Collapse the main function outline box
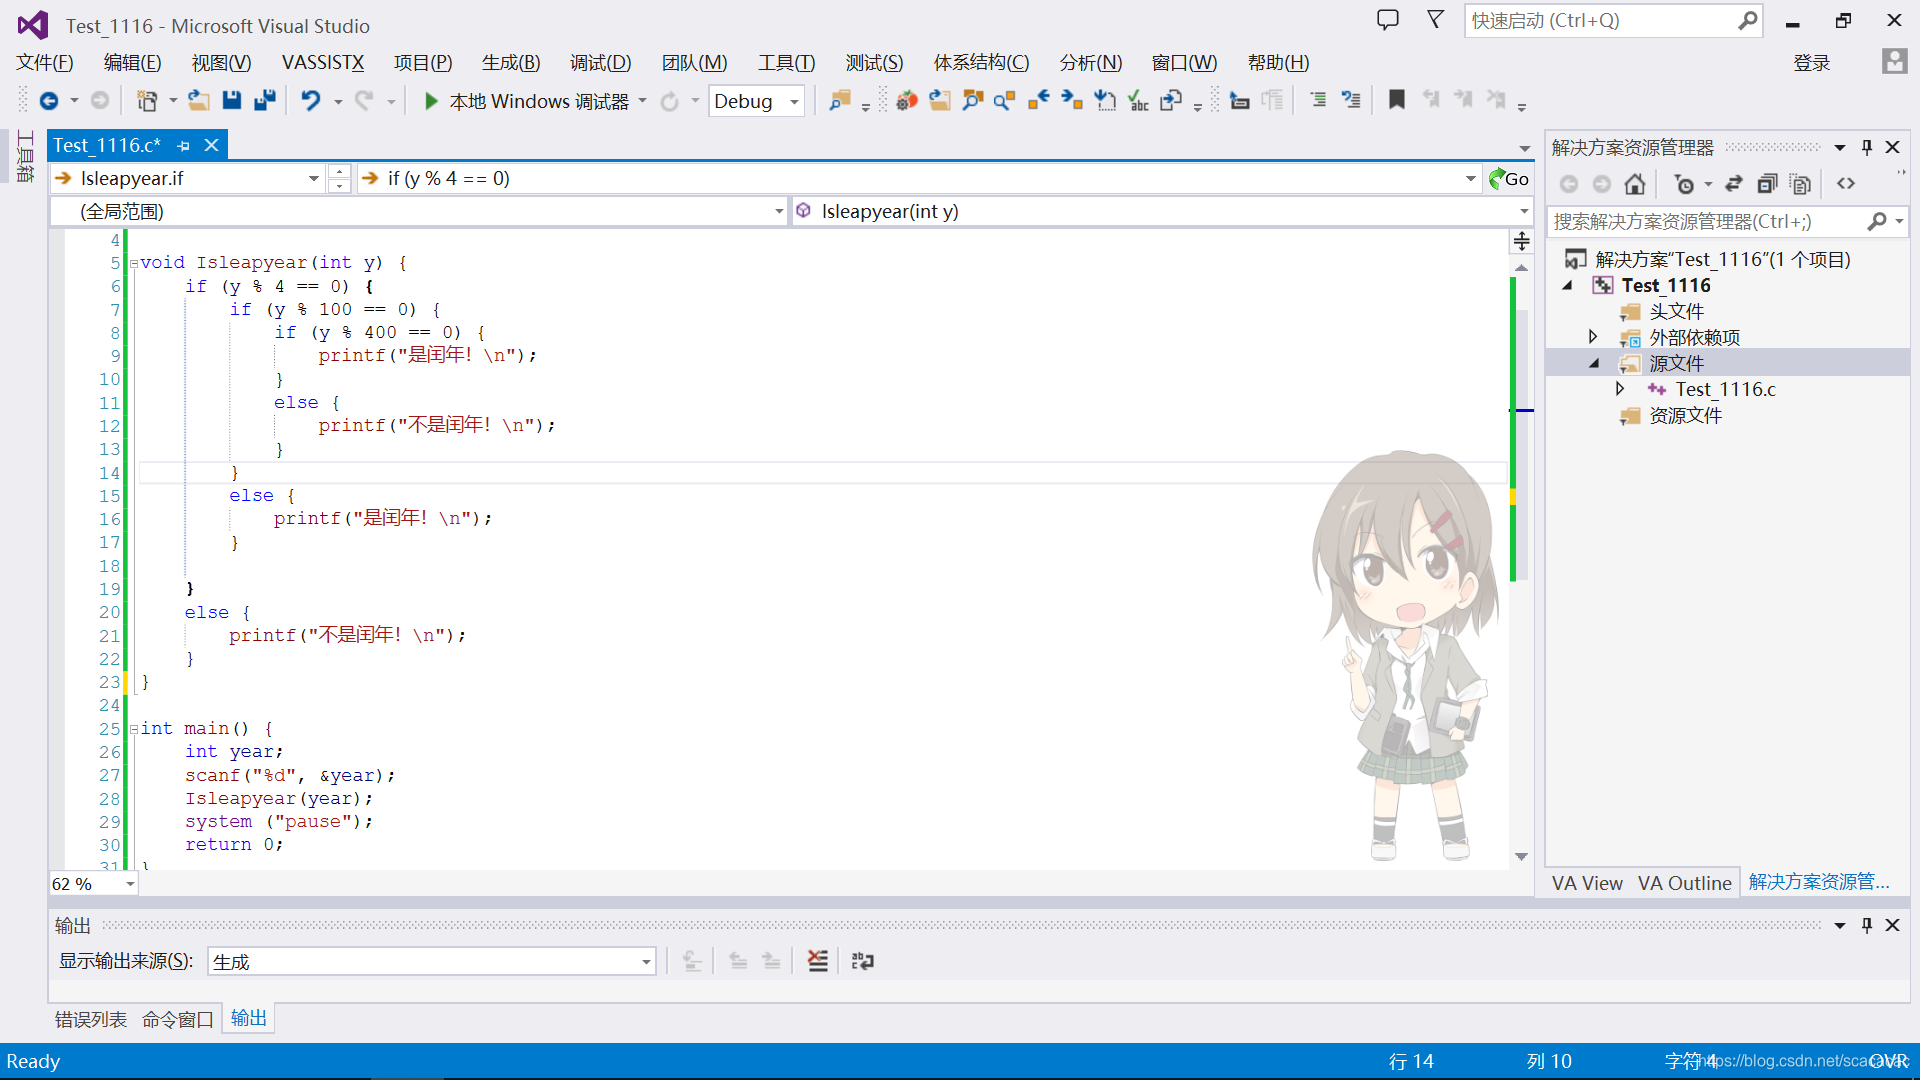The image size is (1920, 1080). click(x=134, y=730)
